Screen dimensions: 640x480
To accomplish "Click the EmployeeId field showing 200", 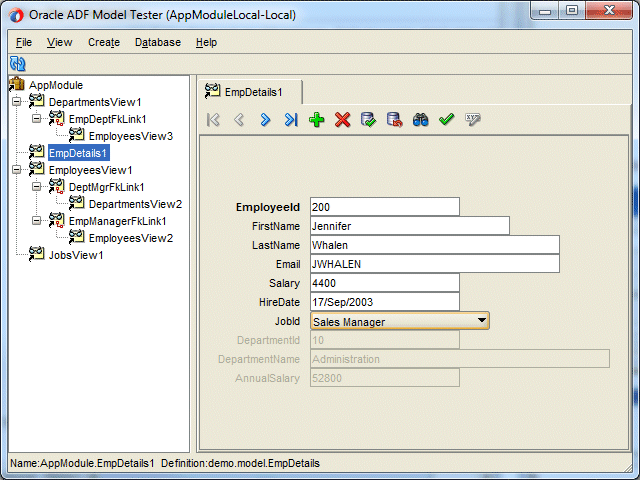I will 385,207.
